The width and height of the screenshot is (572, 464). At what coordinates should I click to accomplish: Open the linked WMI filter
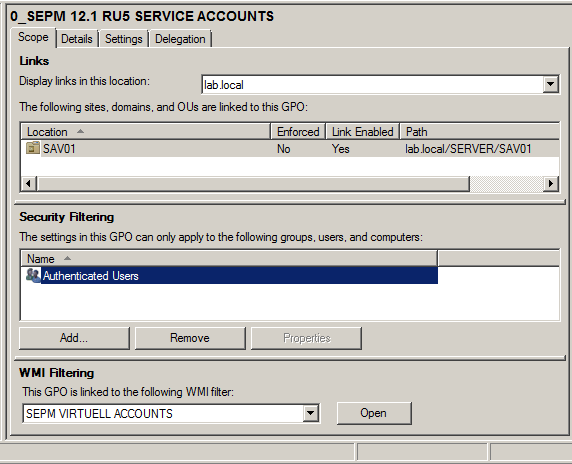tap(374, 413)
